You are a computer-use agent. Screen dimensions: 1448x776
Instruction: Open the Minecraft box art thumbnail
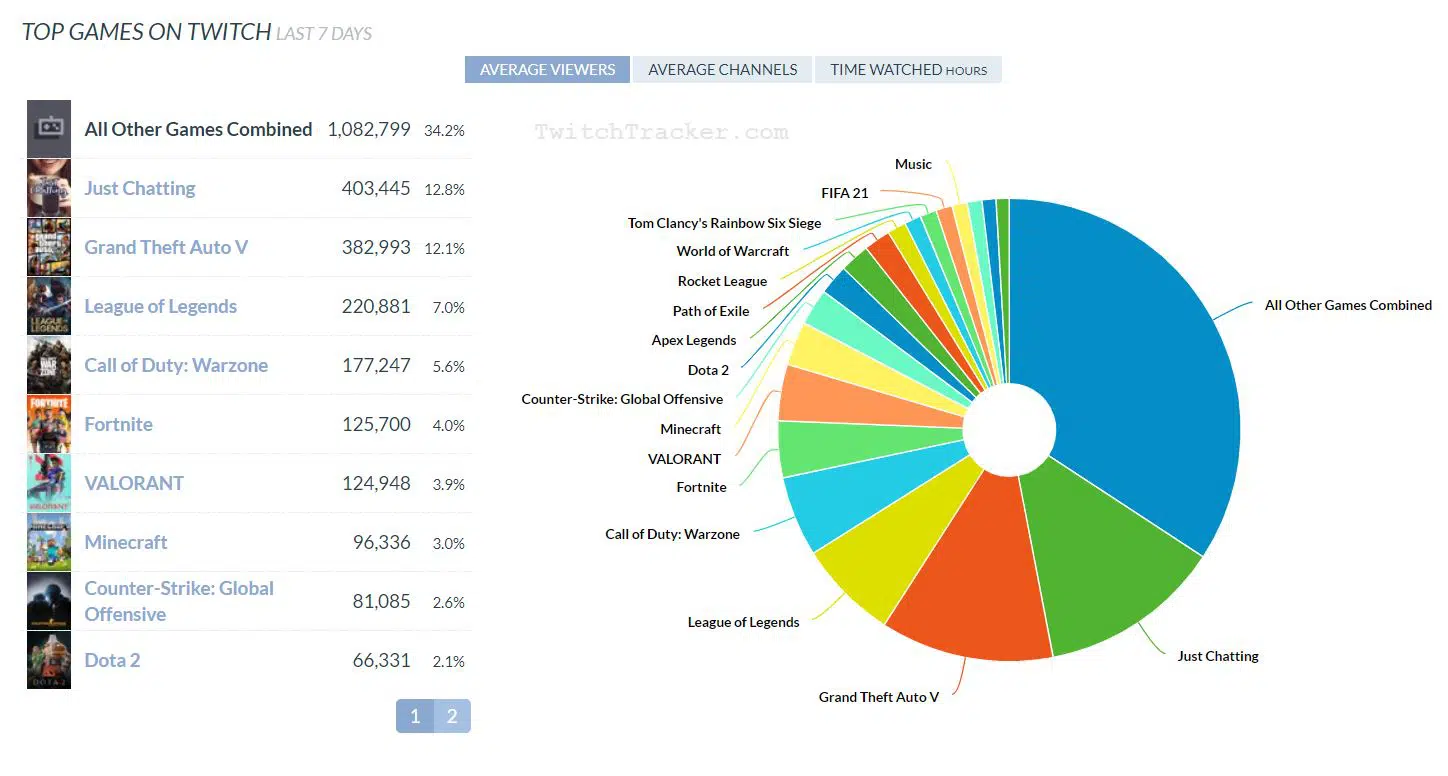click(x=49, y=542)
